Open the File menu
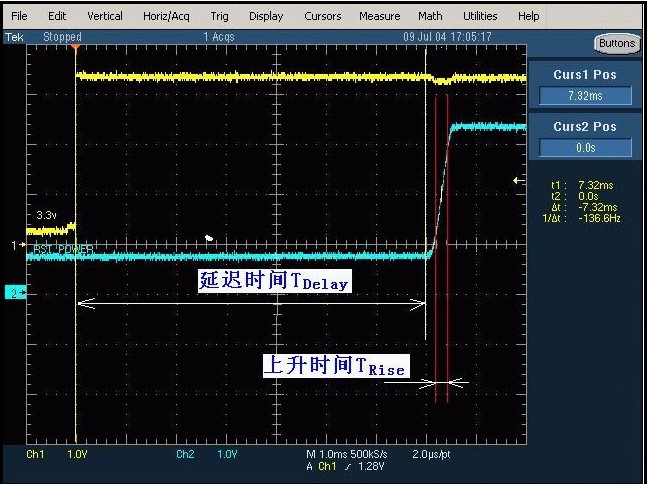Image resolution: width=649 pixels, height=484 pixels. coord(19,16)
